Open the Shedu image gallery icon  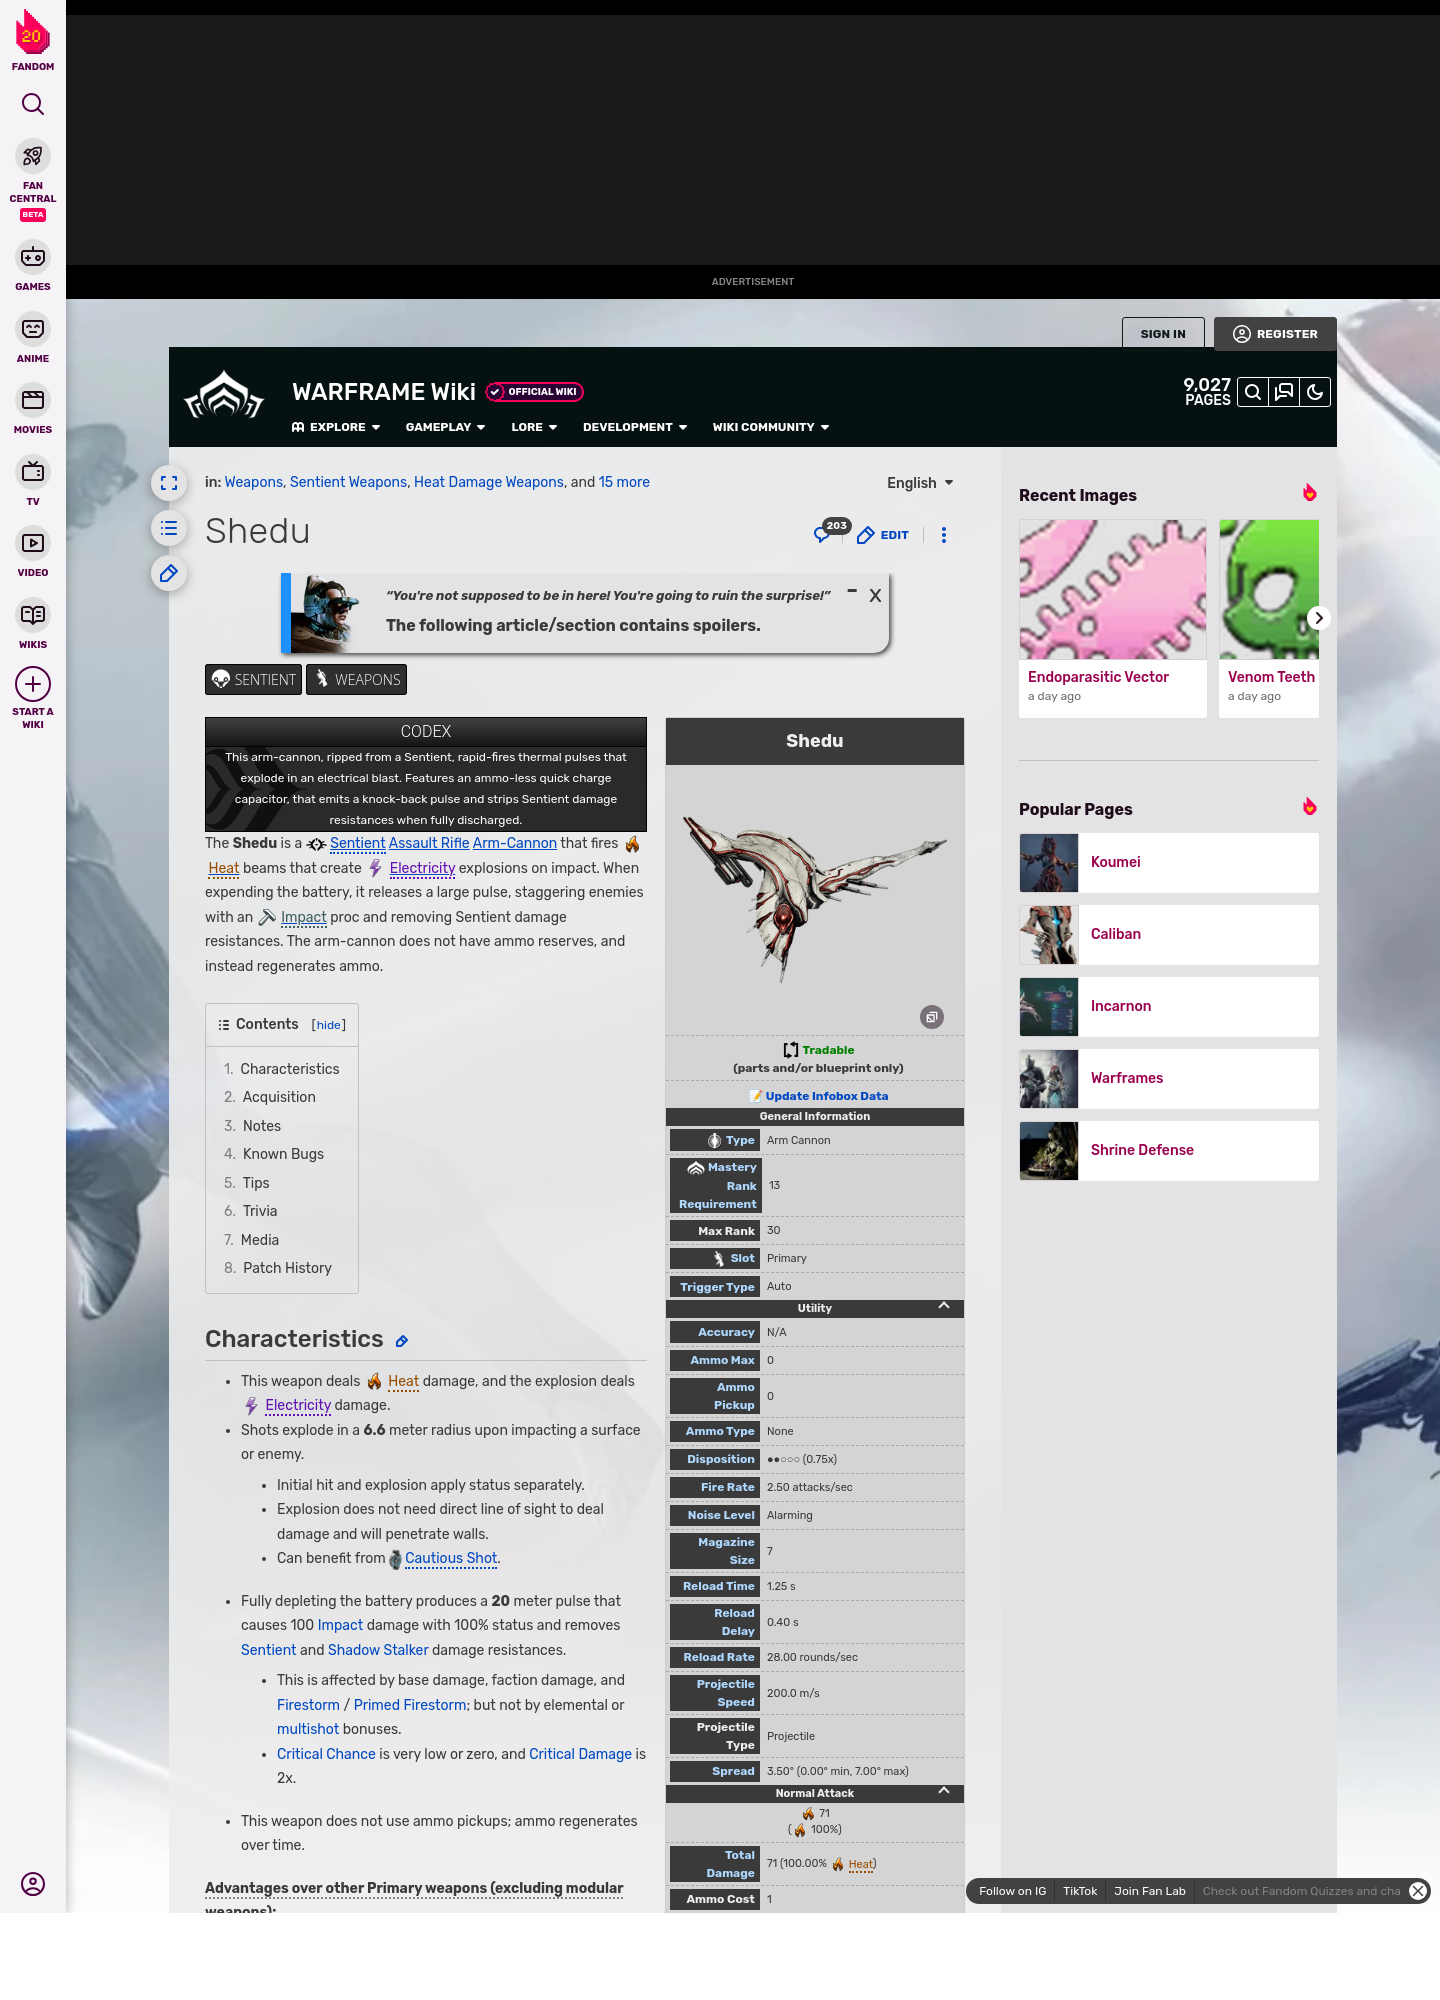click(932, 1017)
